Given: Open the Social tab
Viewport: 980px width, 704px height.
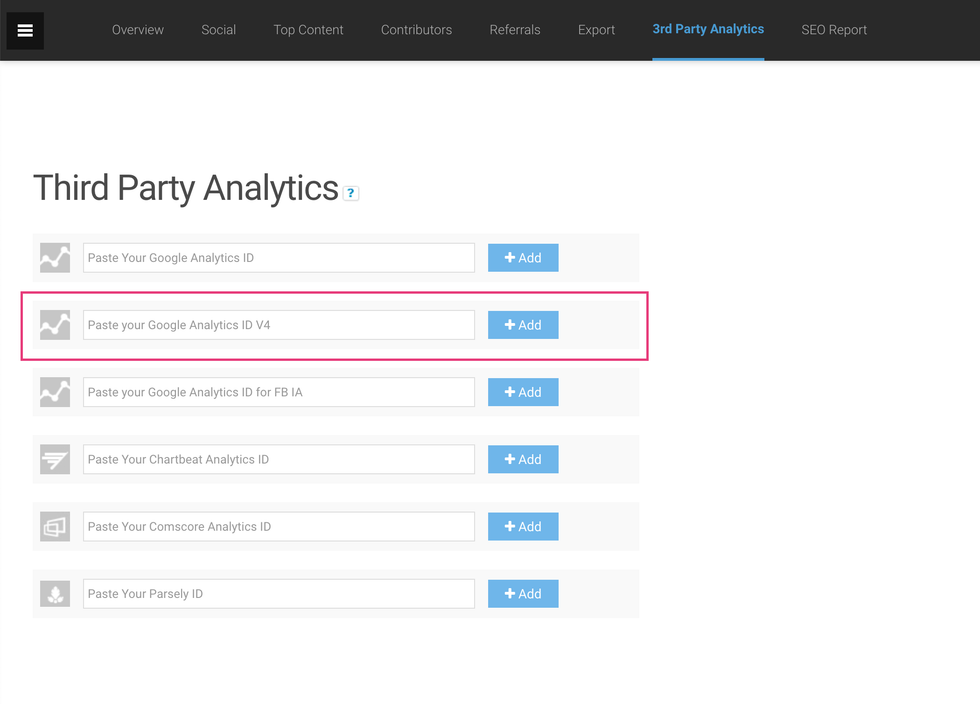Looking at the screenshot, I should coord(218,30).
